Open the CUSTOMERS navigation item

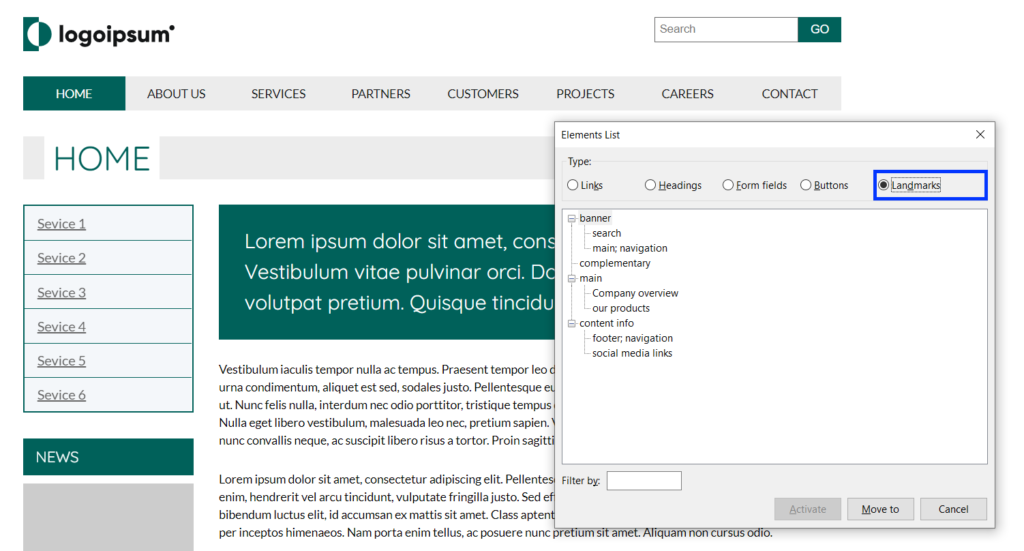(x=483, y=93)
